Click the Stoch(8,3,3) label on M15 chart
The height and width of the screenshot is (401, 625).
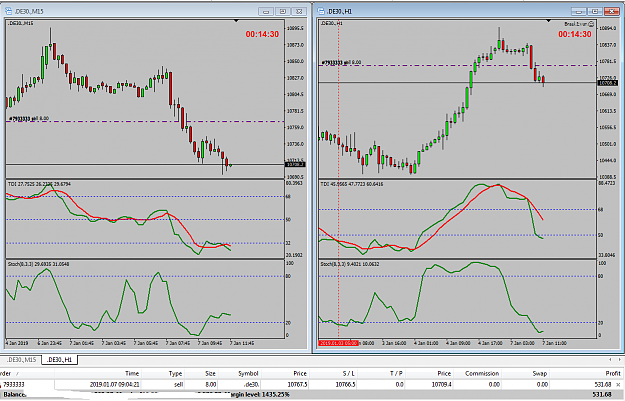click(38, 264)
